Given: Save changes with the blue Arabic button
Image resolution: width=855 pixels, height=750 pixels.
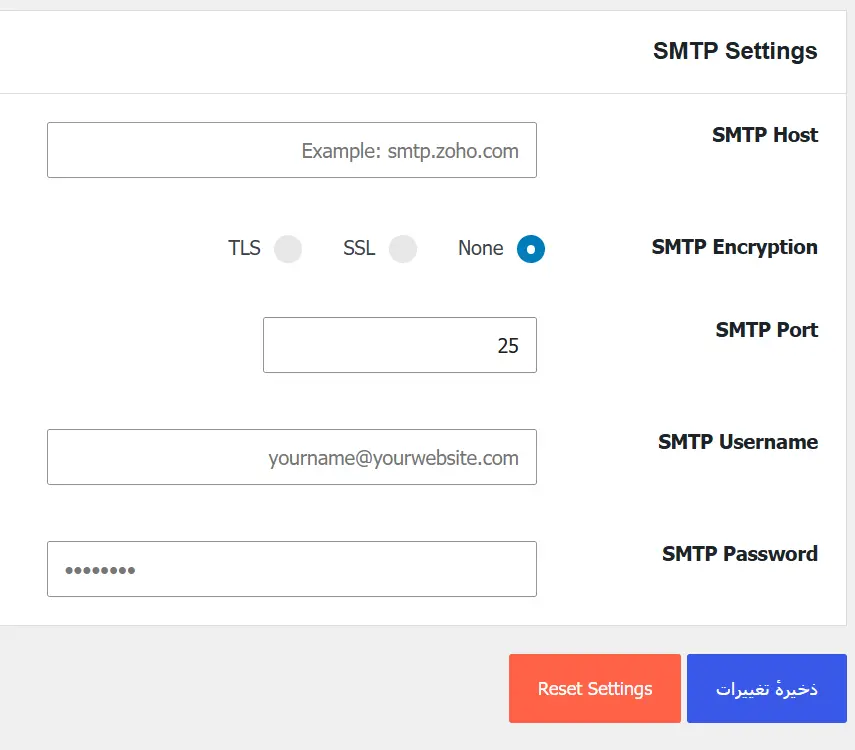Looking at the screenshot, I should [x=767, y=688].
